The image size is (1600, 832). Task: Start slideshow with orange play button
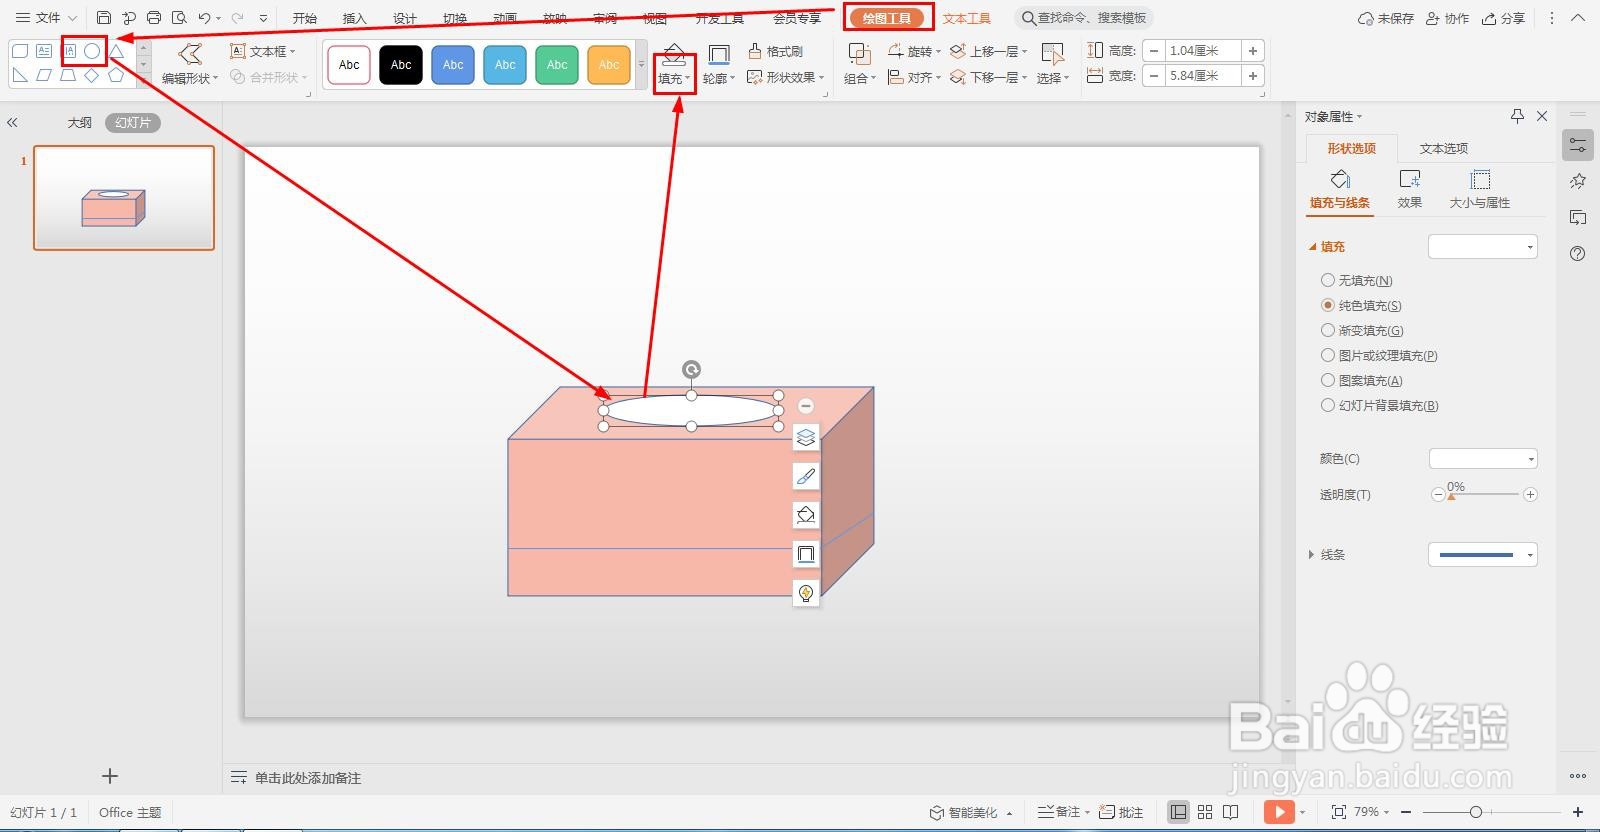point(1279,812)
